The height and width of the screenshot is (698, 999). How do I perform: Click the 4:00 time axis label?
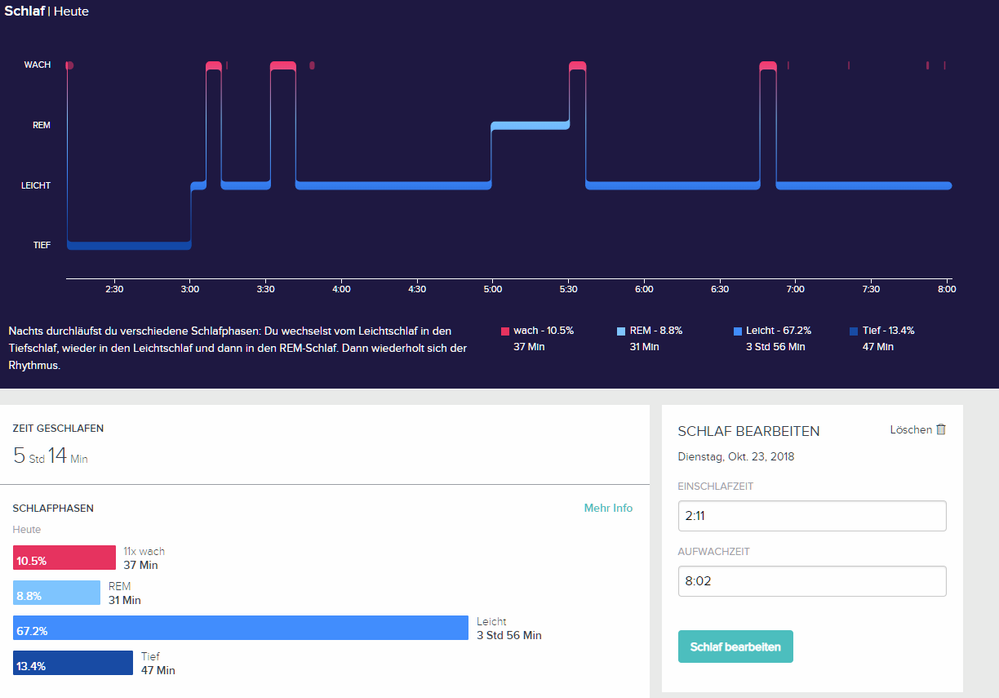click(341, 289)
